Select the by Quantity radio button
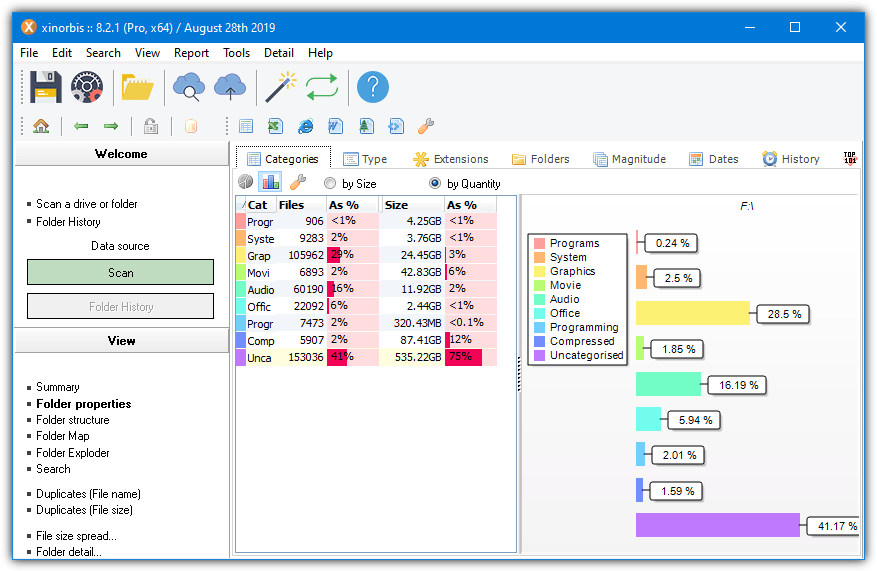877x571 pixels. tap(435, 183)
